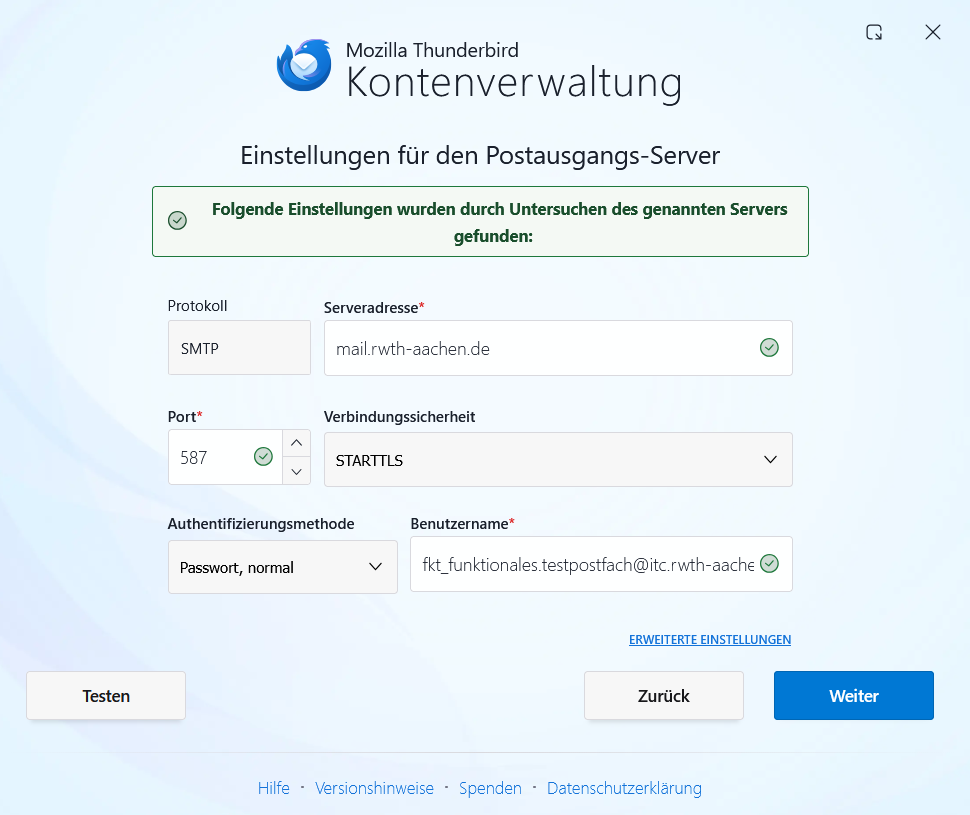Click the Port number input field
Image resolution: width=970 pixels, height=815 pixels.
tap(225, 457)
